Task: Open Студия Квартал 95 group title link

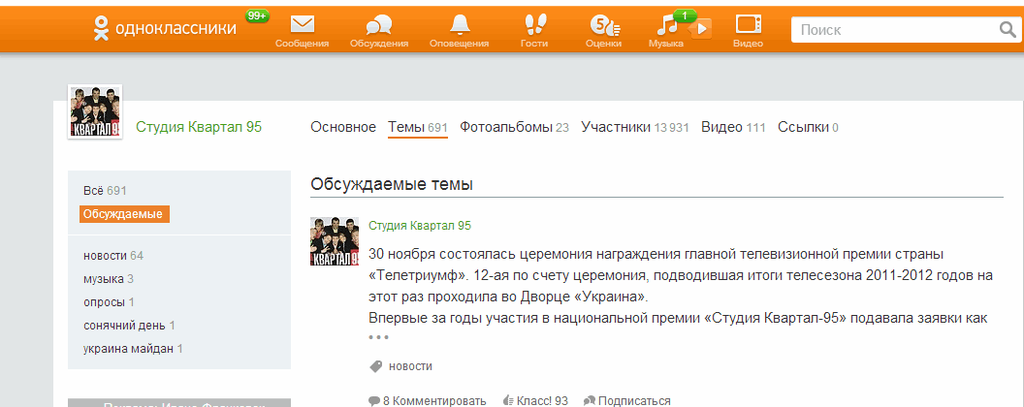Action: (x=199, y=127)
